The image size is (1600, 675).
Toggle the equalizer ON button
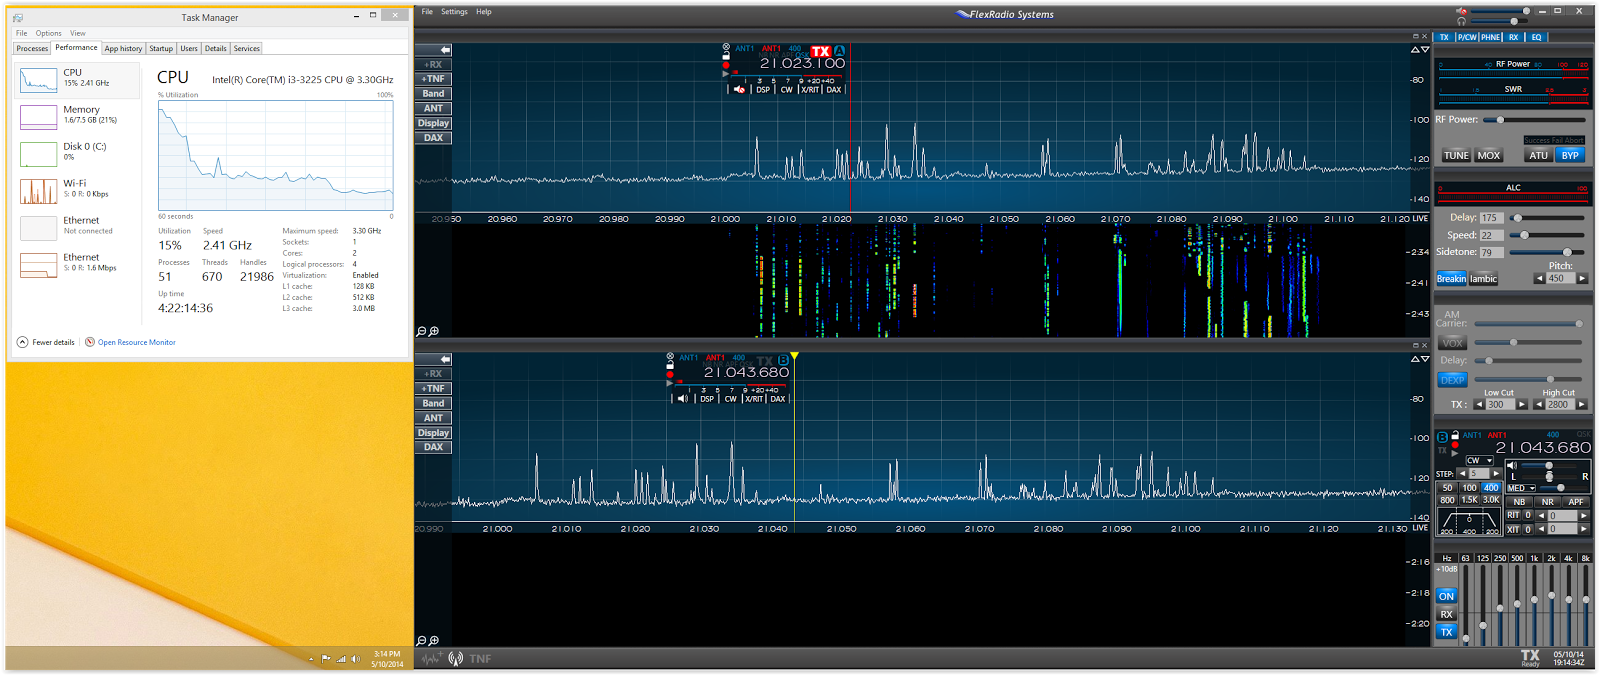pyautogui.click(x=1446, y=596)
